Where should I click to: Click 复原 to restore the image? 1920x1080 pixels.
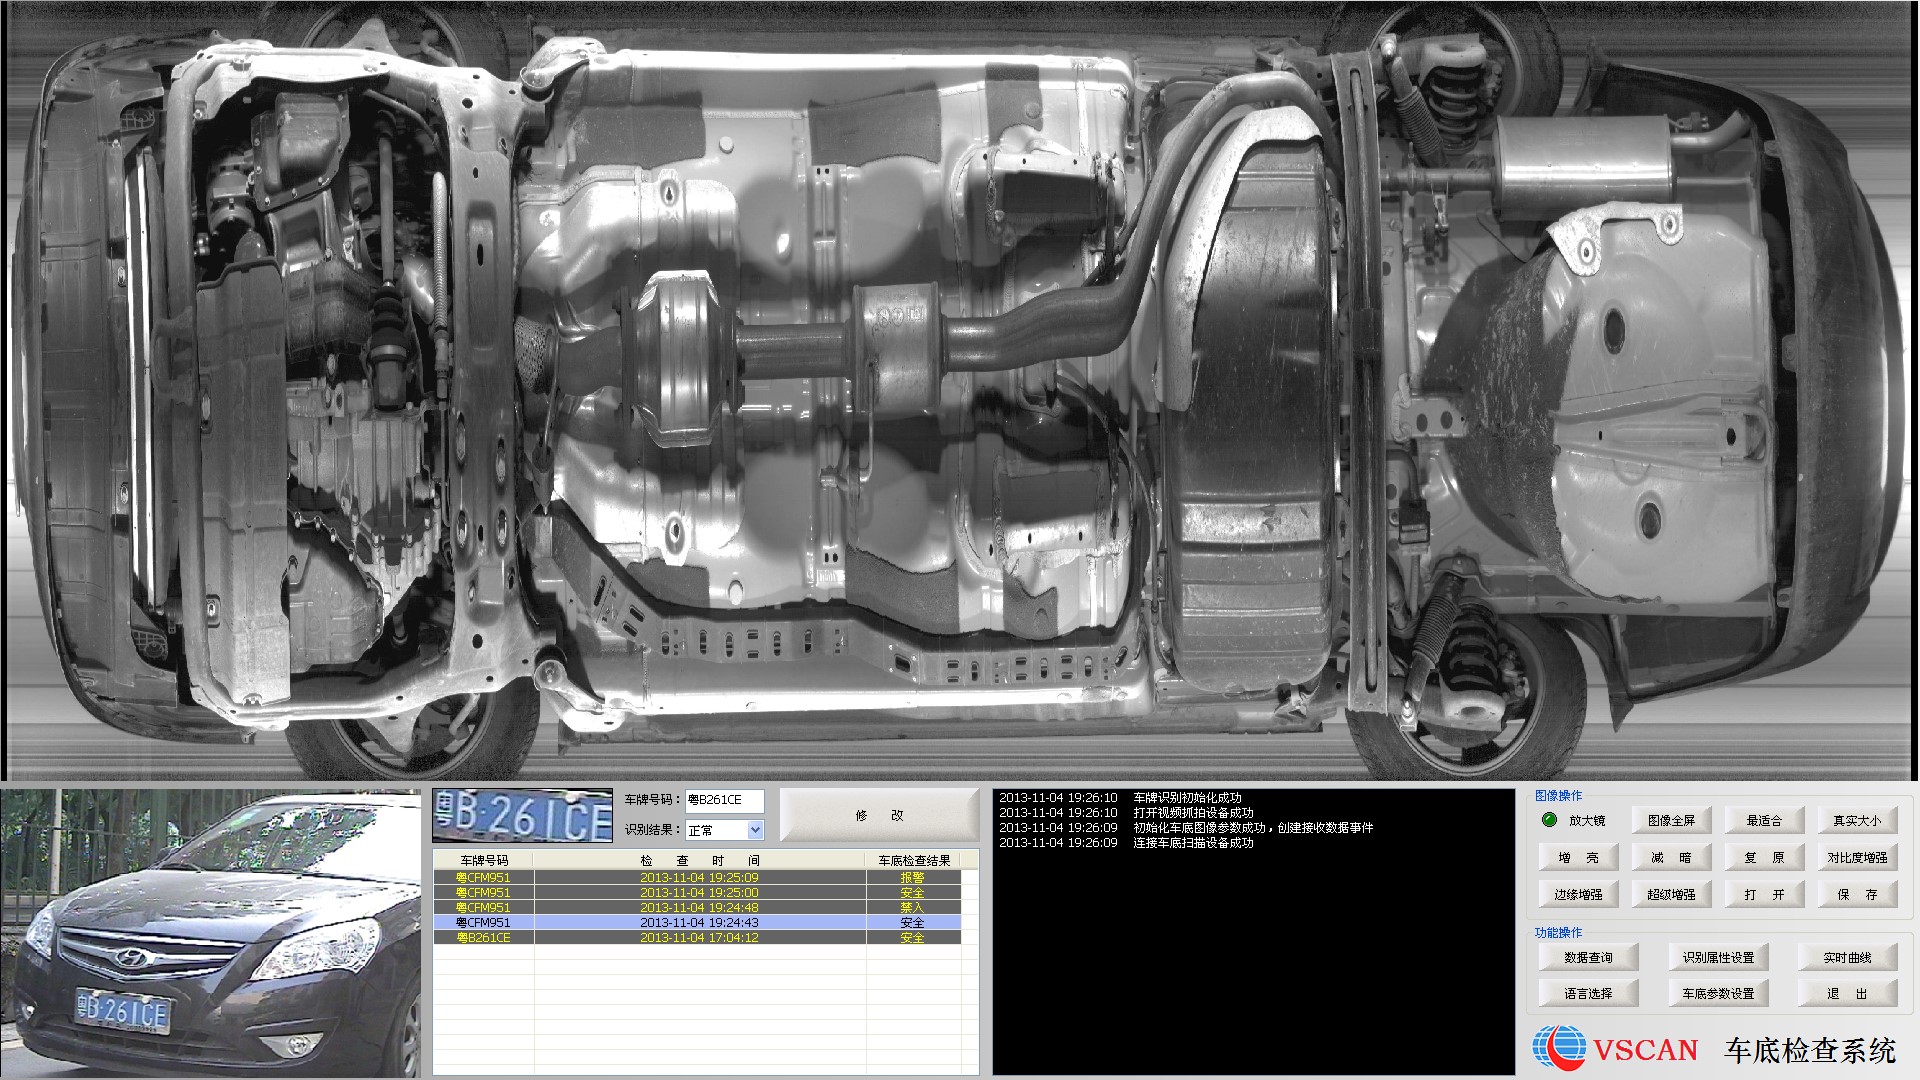pos(1764,857)
